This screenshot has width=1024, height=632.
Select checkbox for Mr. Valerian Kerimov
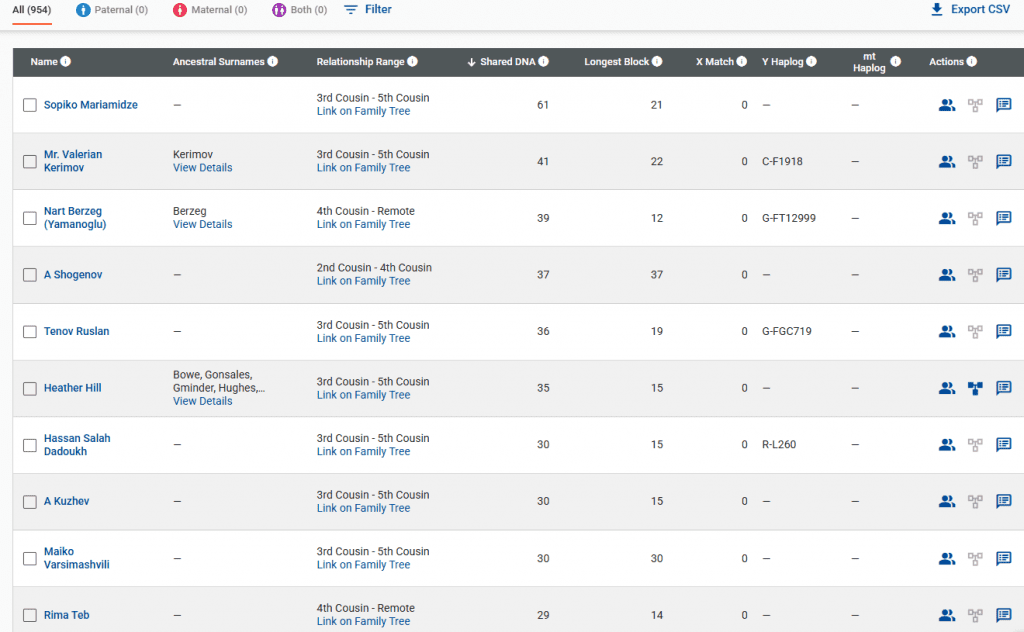30,161
